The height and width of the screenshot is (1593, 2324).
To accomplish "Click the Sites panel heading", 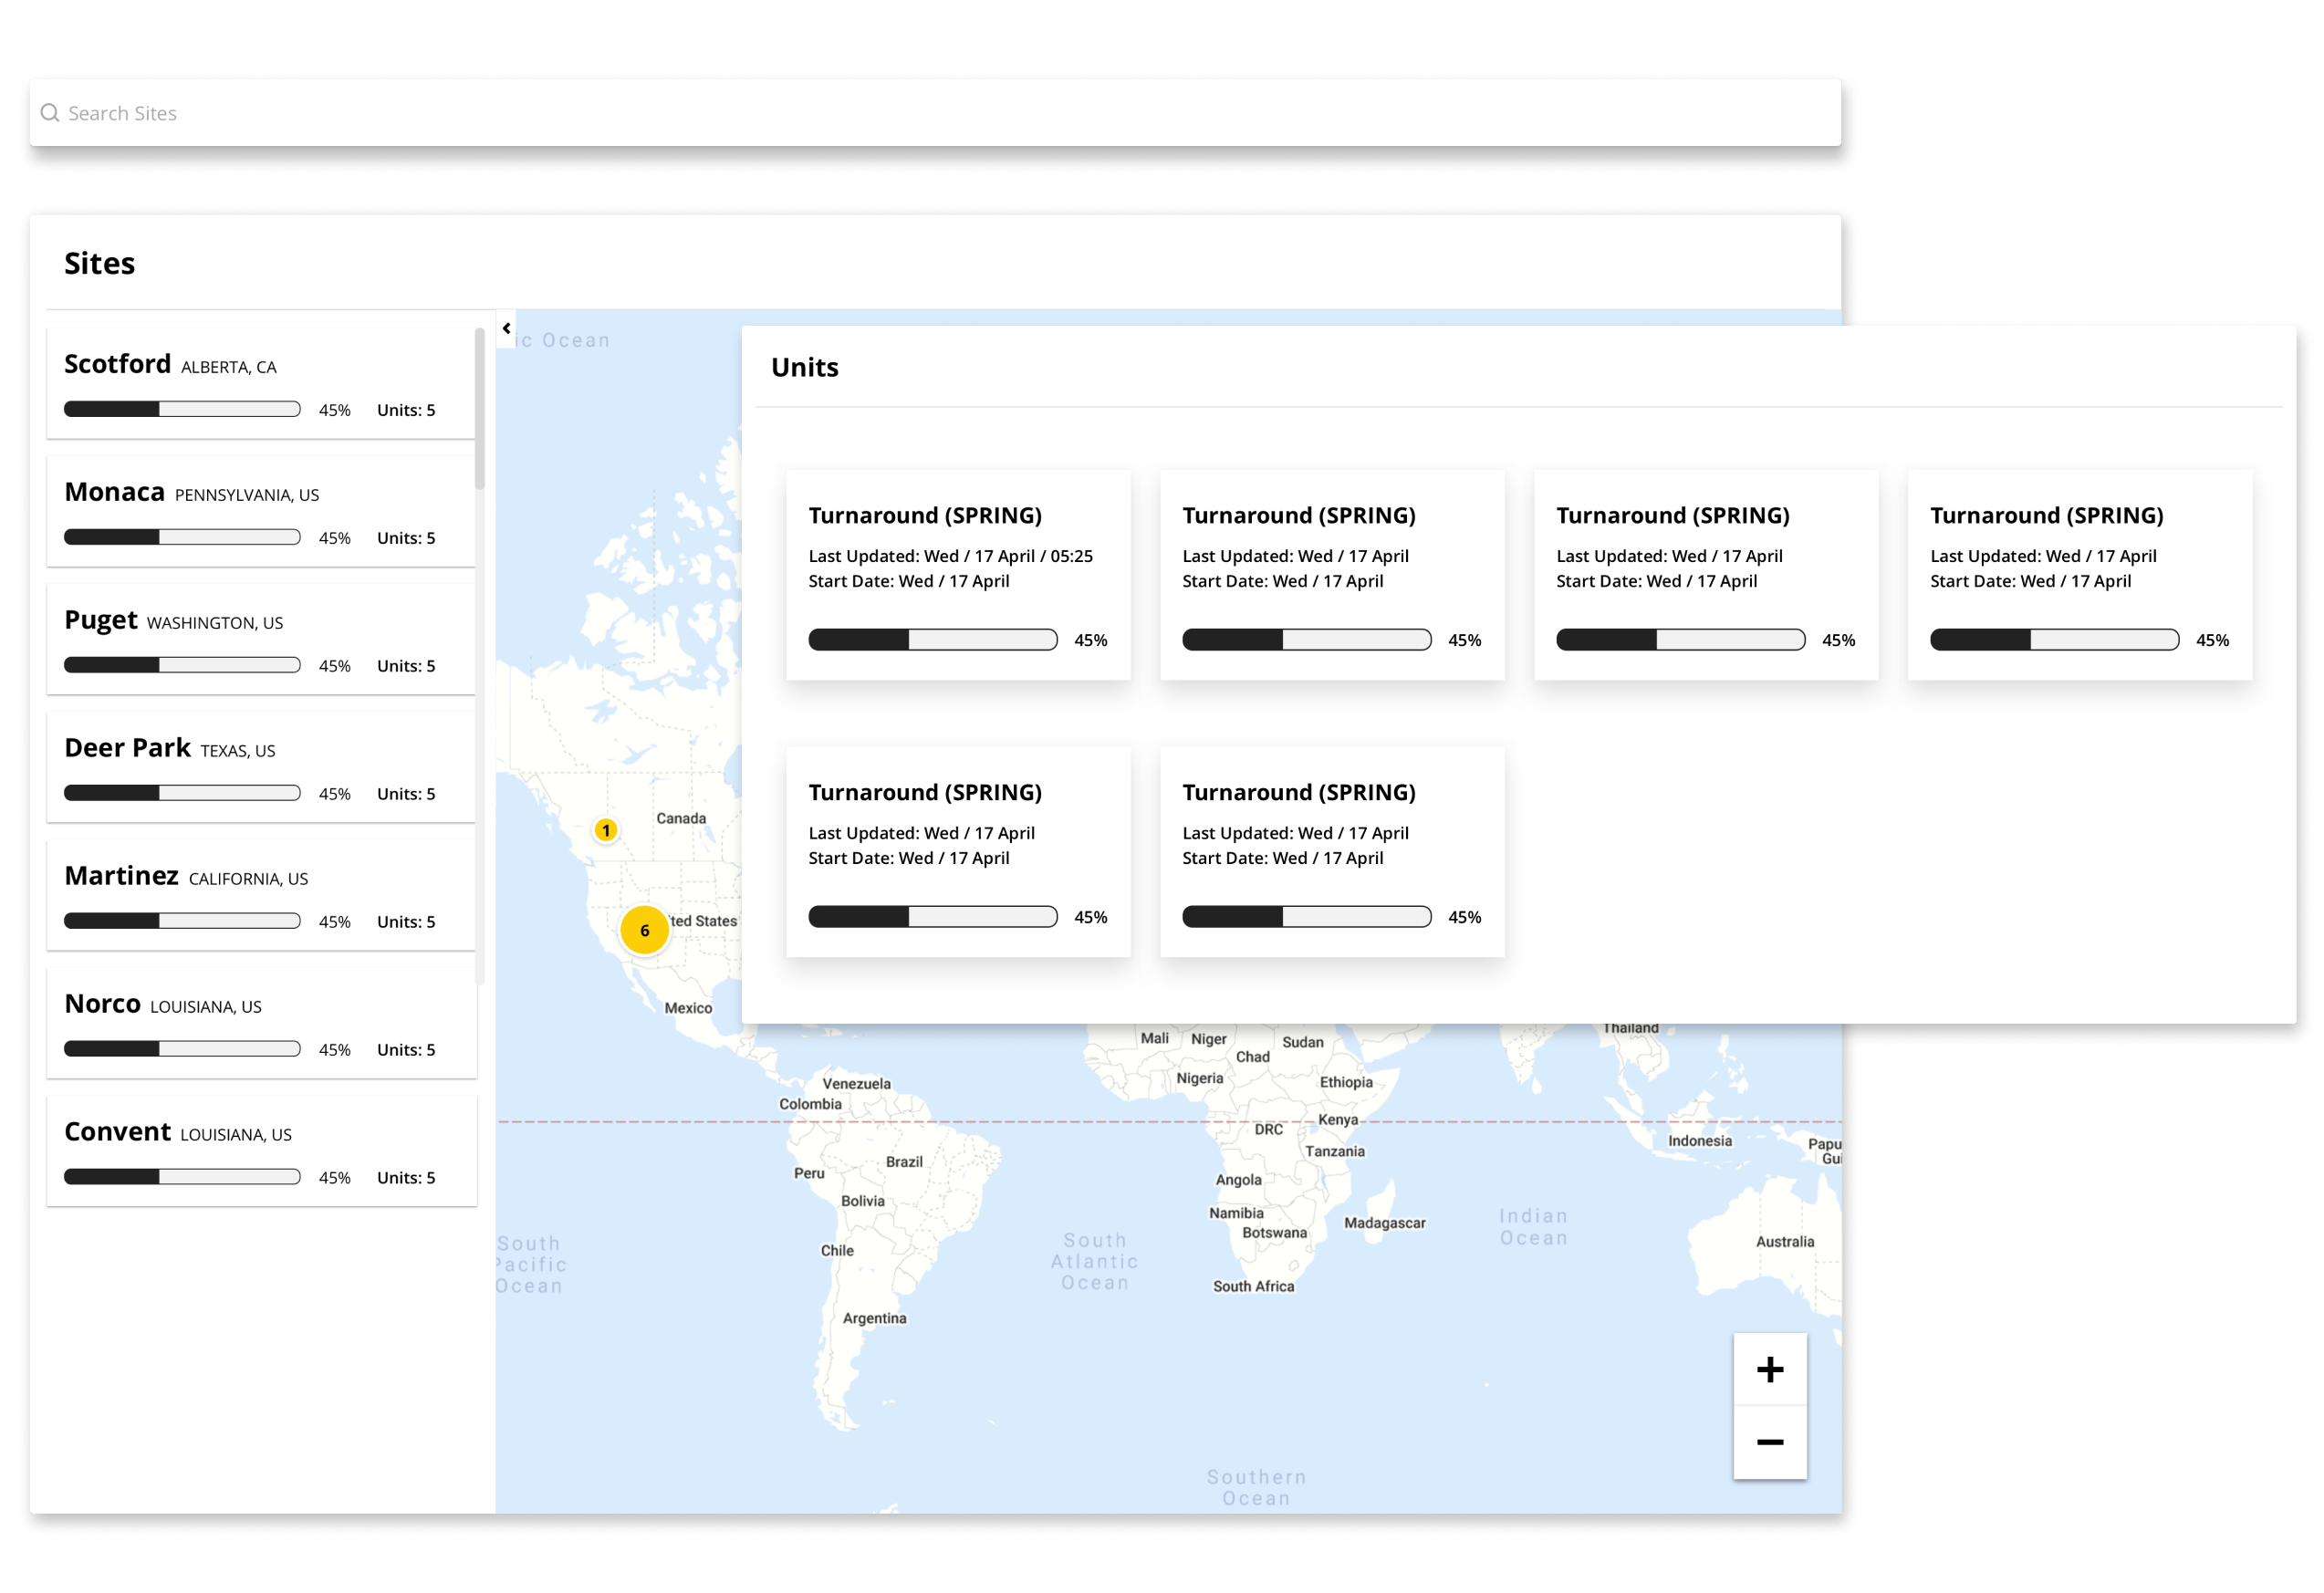I will click(99, 263).
